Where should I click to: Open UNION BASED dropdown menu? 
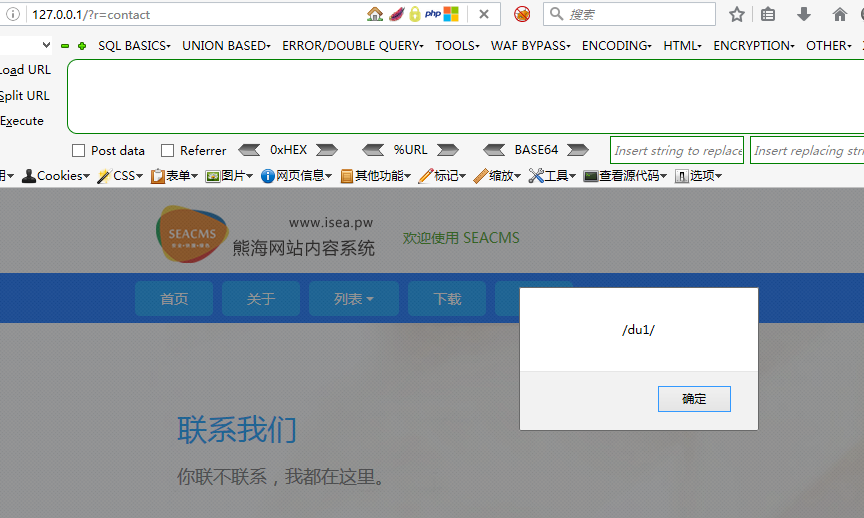coord(226,46)
